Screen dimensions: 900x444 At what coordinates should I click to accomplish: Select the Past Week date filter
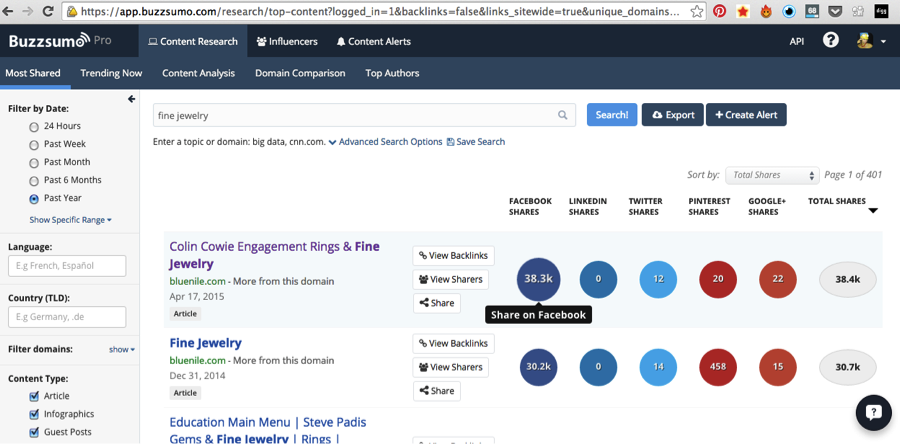coord(34,145)
